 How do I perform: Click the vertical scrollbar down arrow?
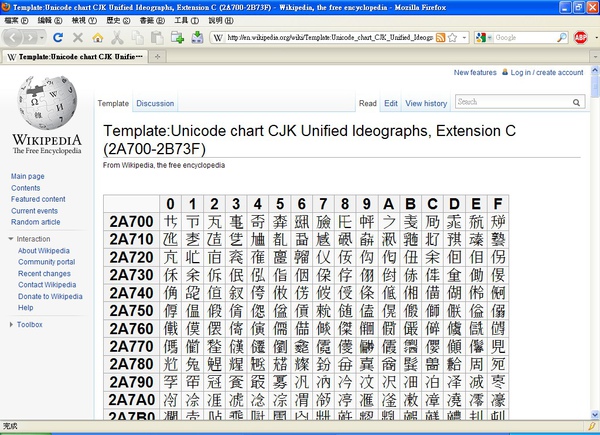click(595, 415)
